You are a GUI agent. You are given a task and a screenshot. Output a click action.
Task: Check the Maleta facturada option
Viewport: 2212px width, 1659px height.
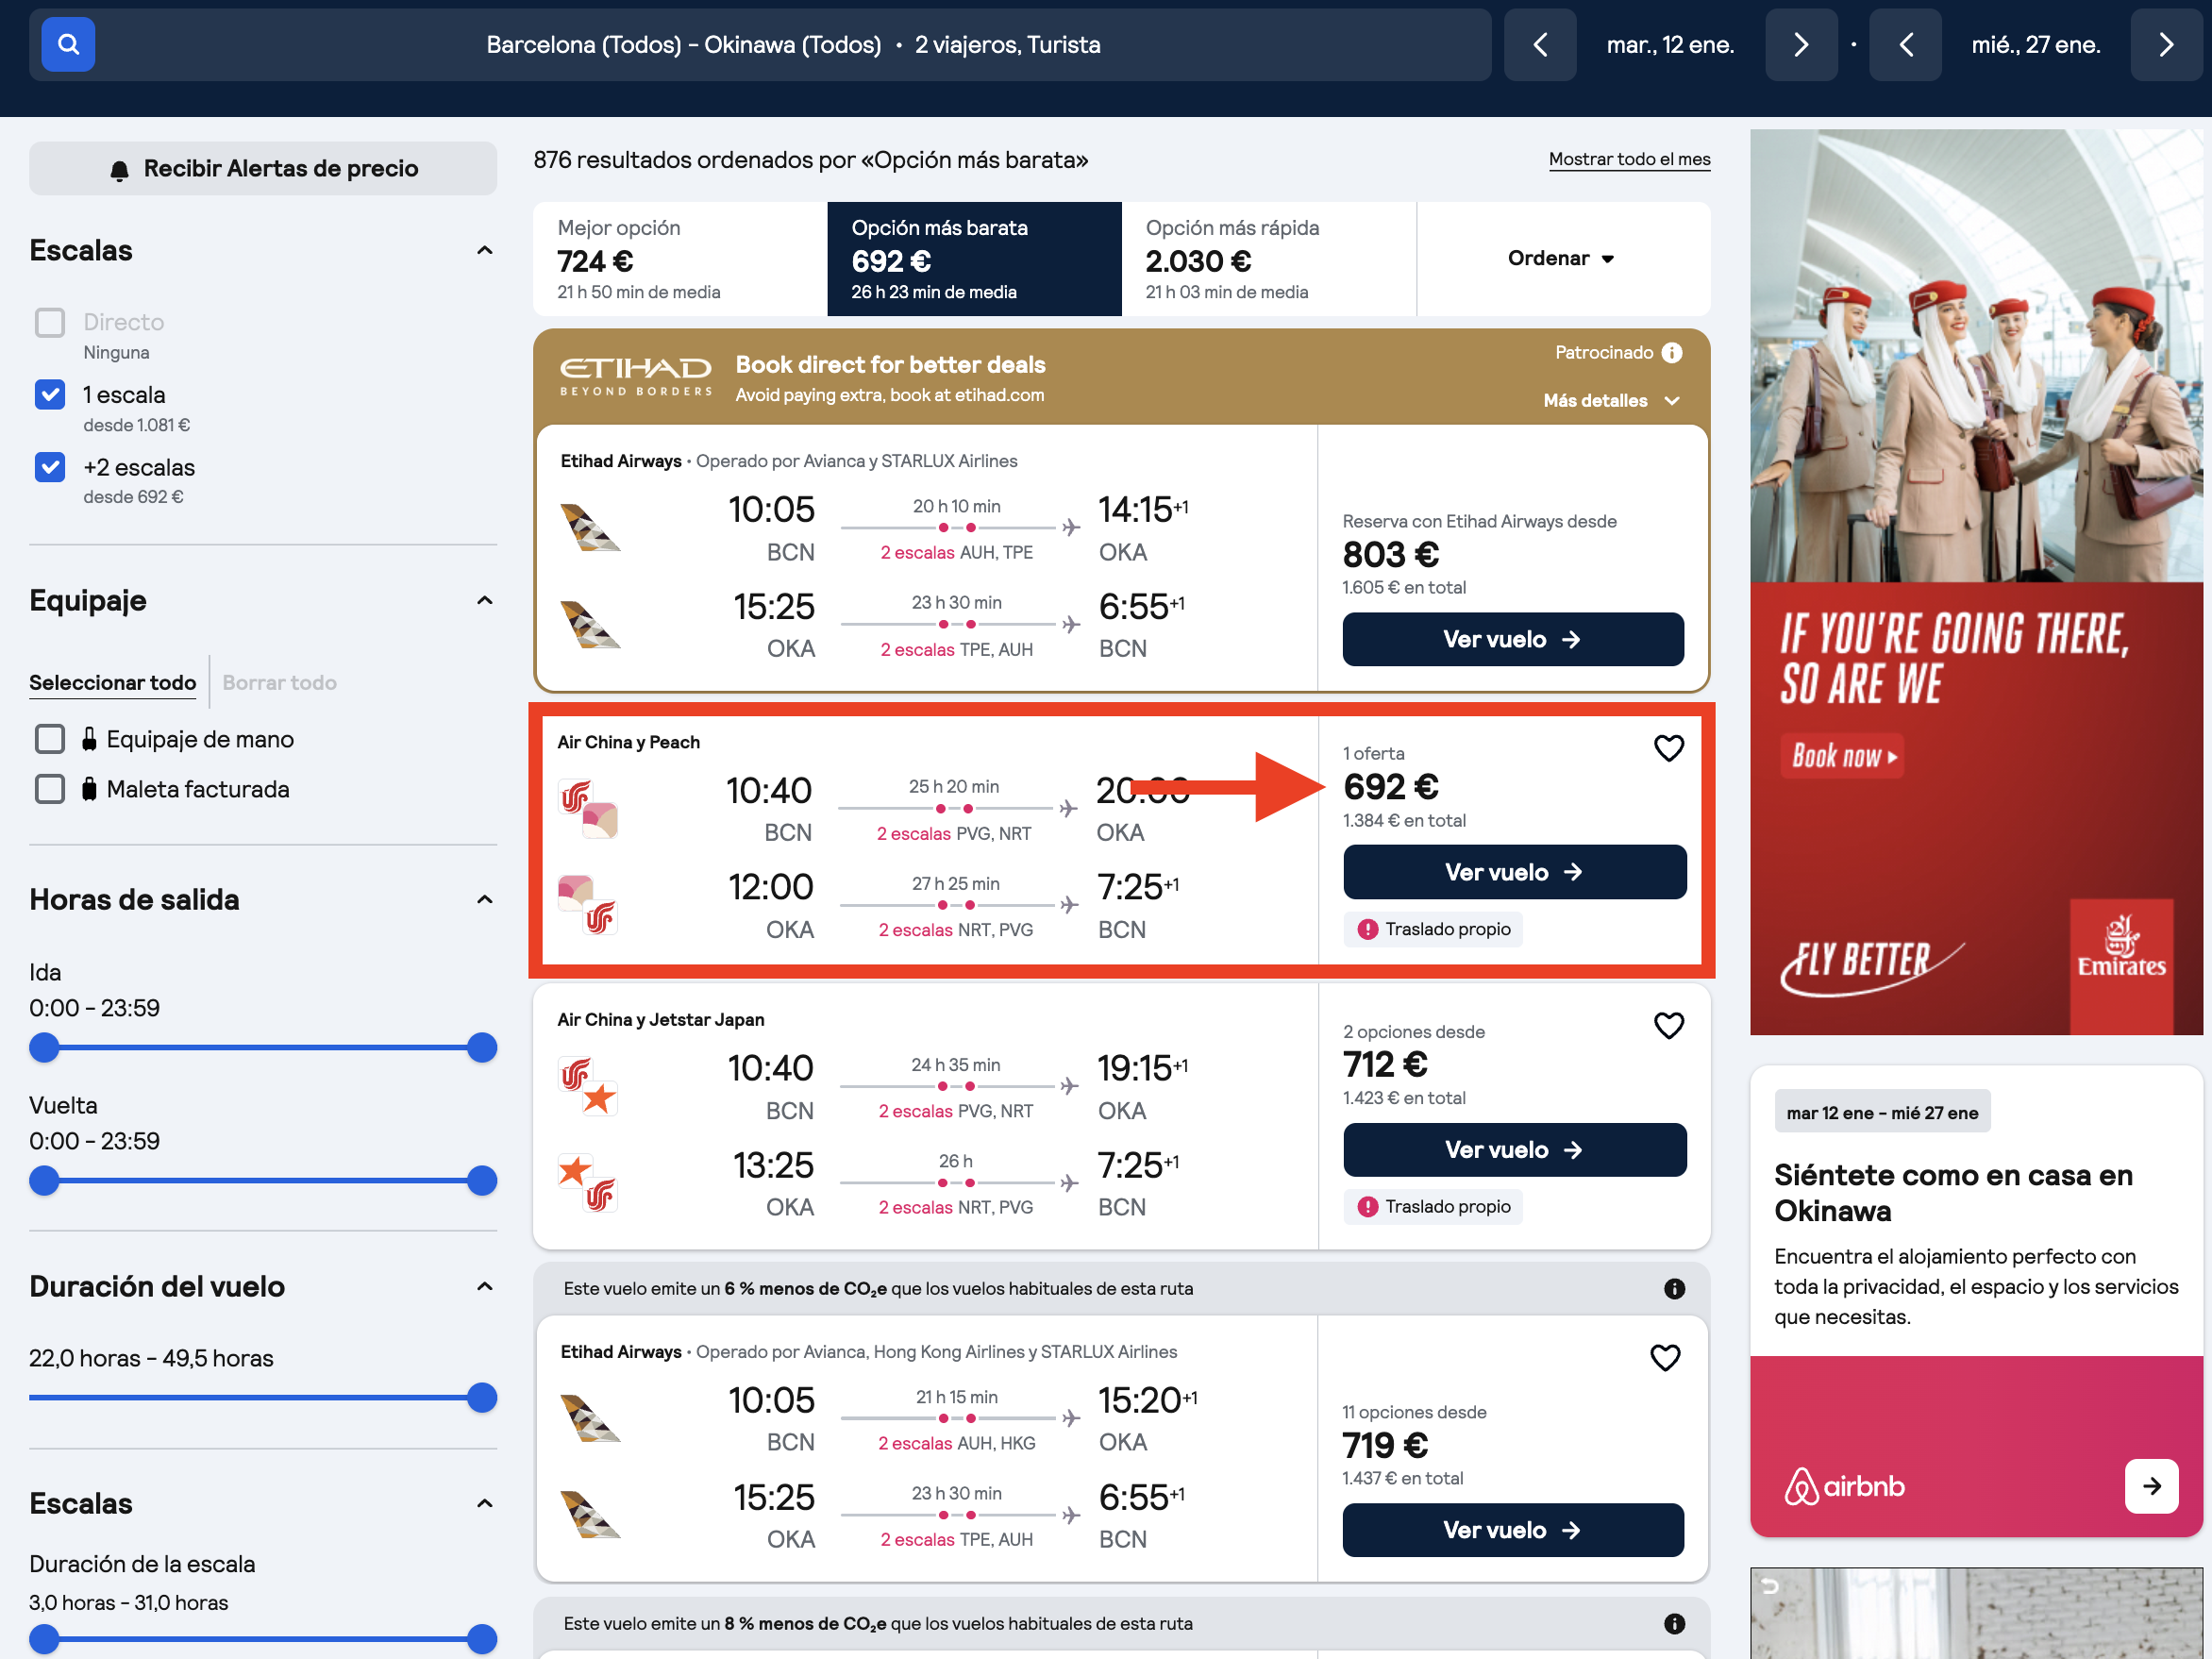50,789
